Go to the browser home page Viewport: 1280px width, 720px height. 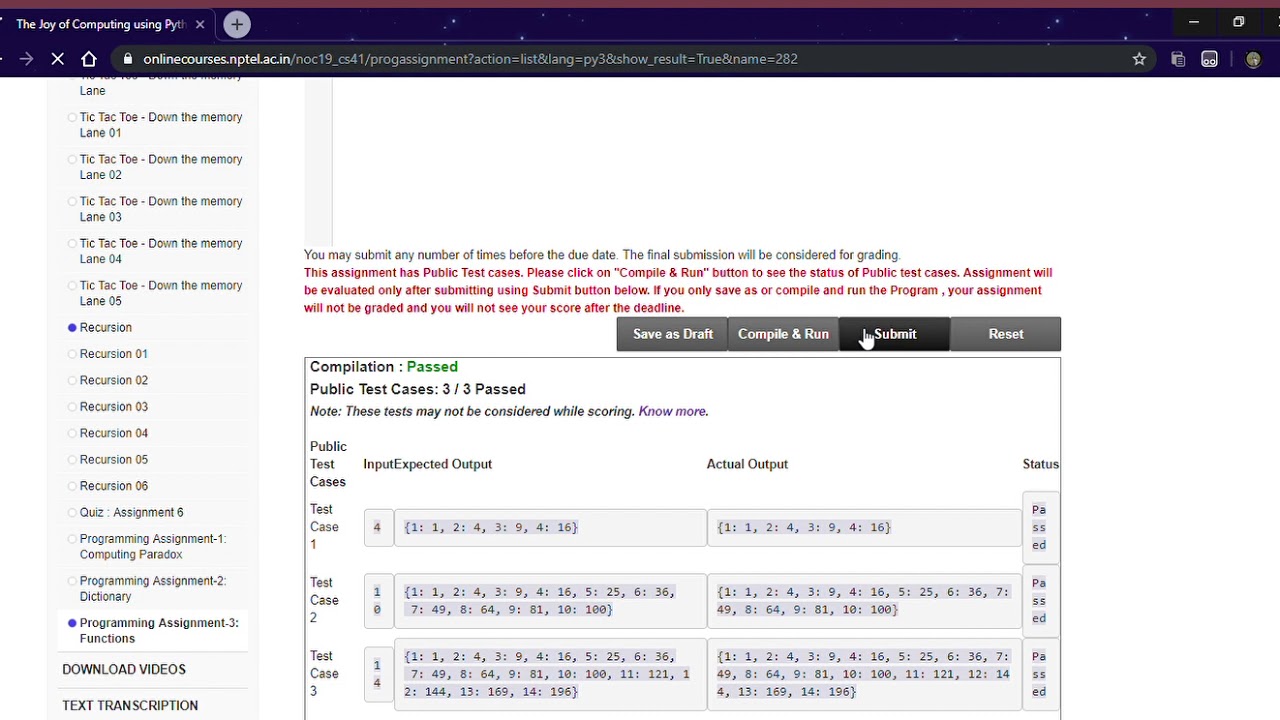coord(89,59)
